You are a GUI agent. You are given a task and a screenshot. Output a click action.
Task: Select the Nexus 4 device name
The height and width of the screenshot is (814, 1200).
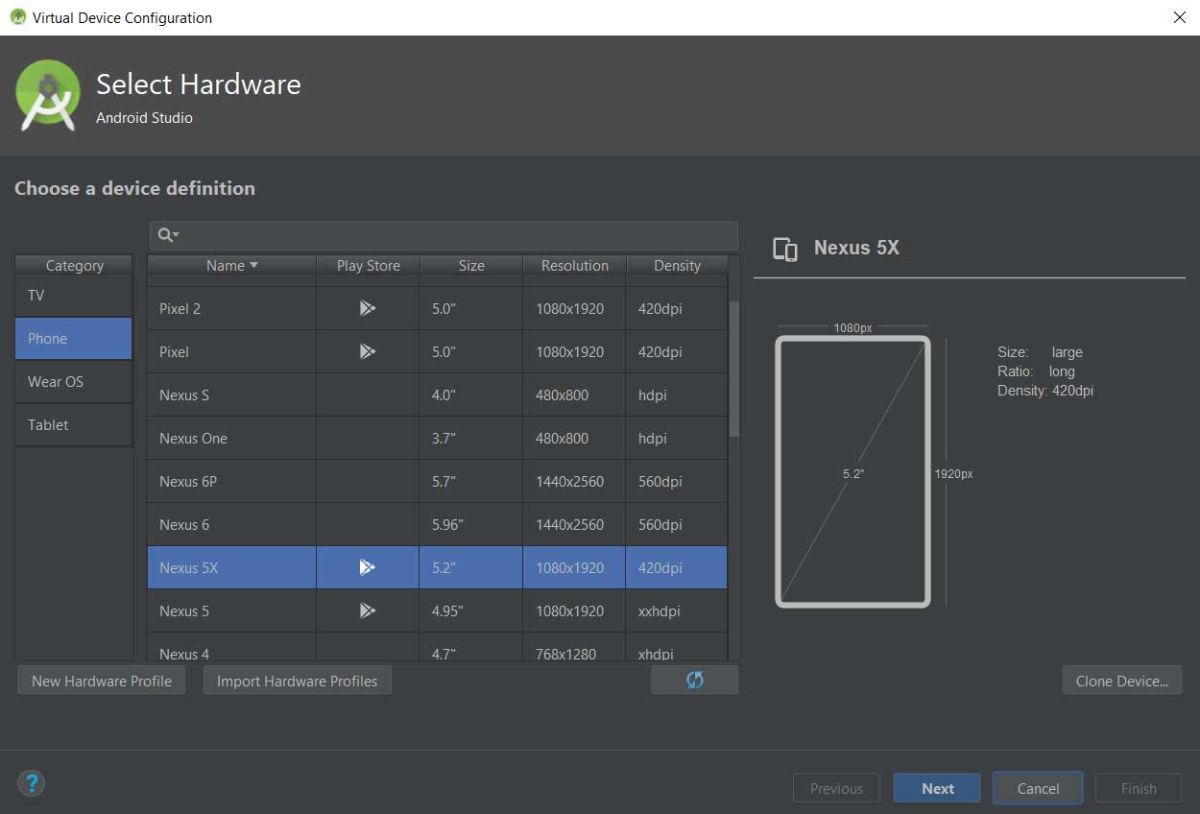[184, 653]
